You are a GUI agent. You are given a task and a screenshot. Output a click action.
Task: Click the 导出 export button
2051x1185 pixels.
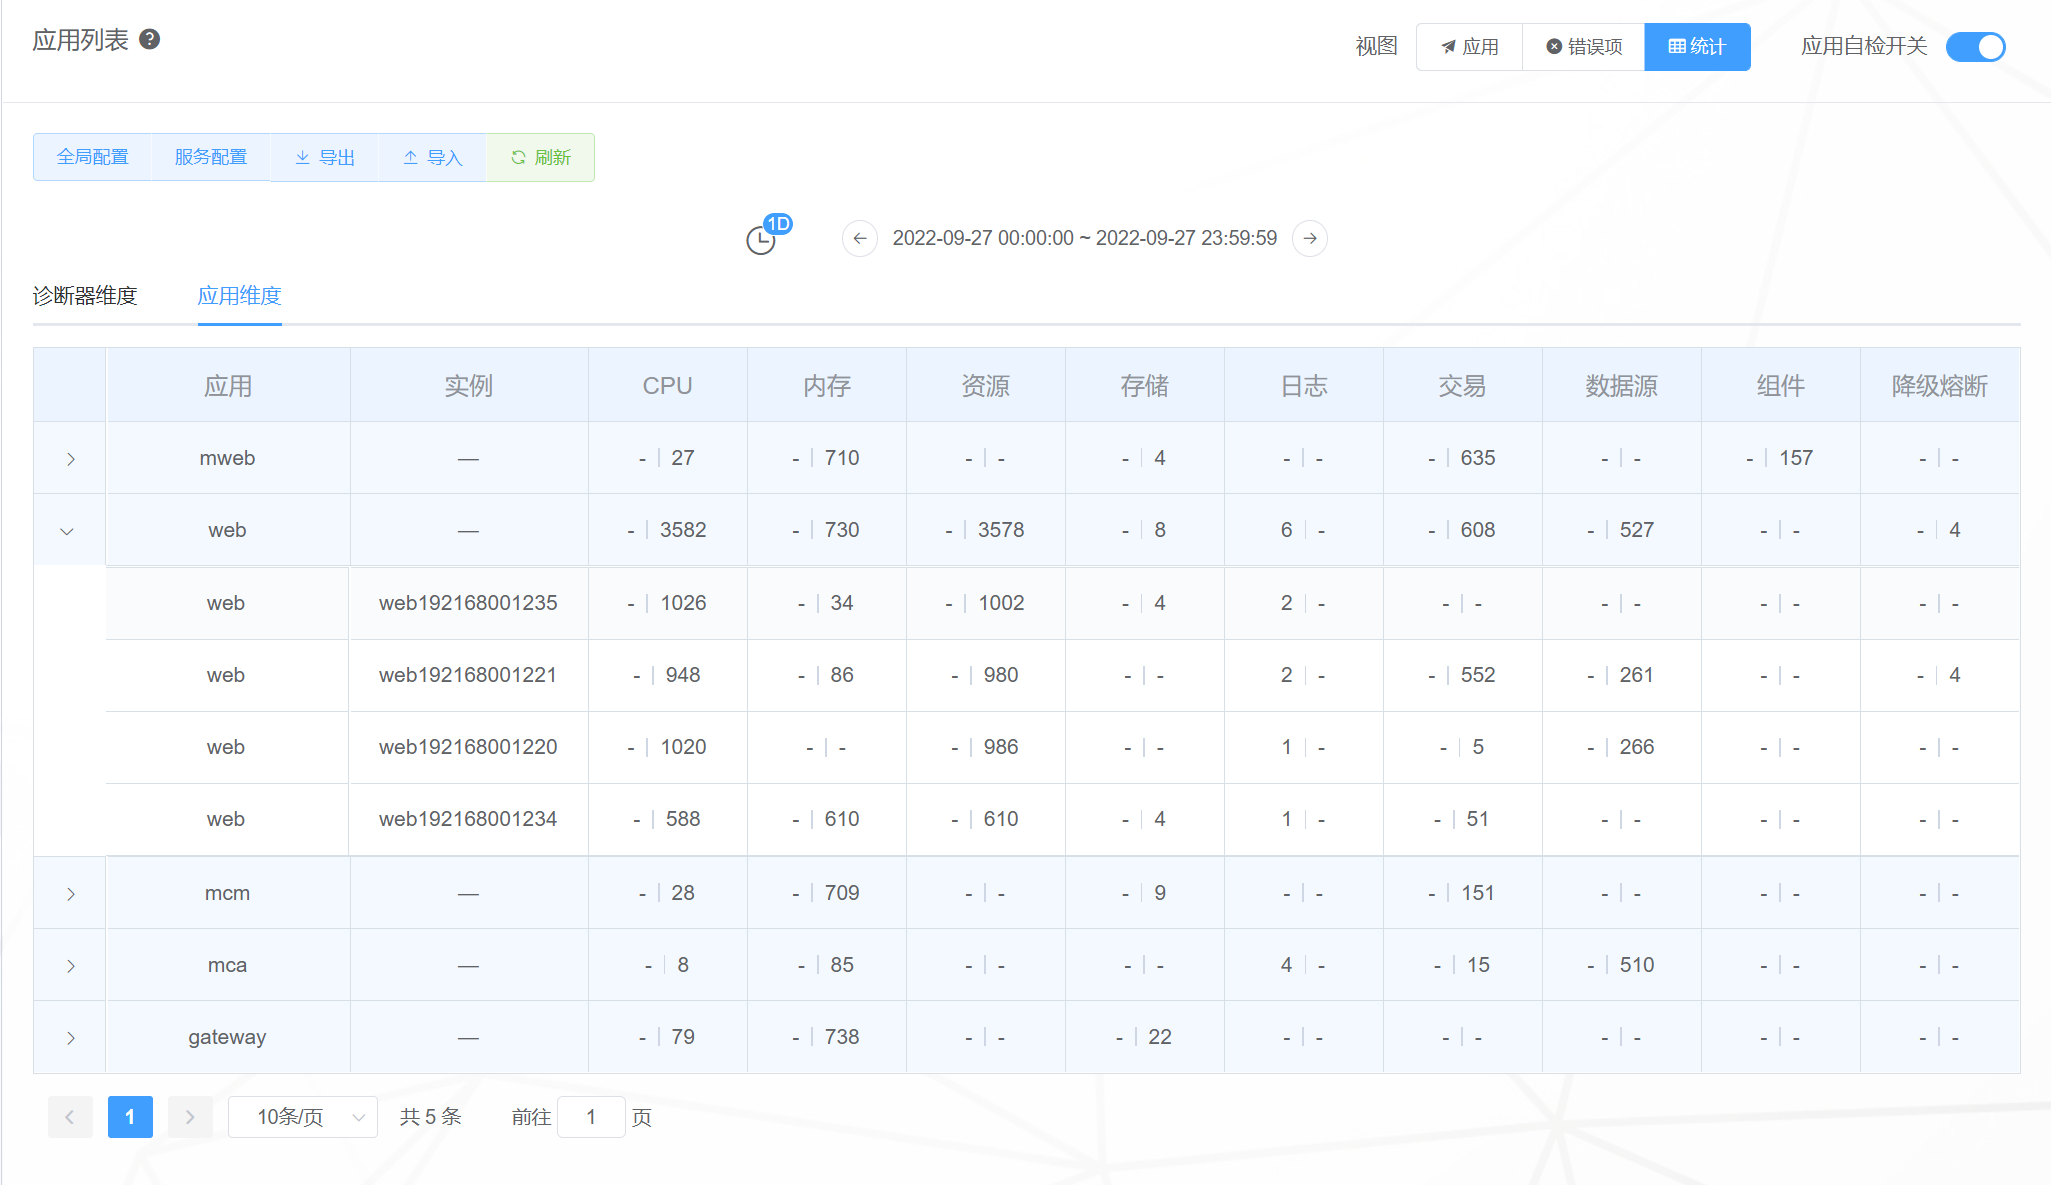tap(324, 157)
